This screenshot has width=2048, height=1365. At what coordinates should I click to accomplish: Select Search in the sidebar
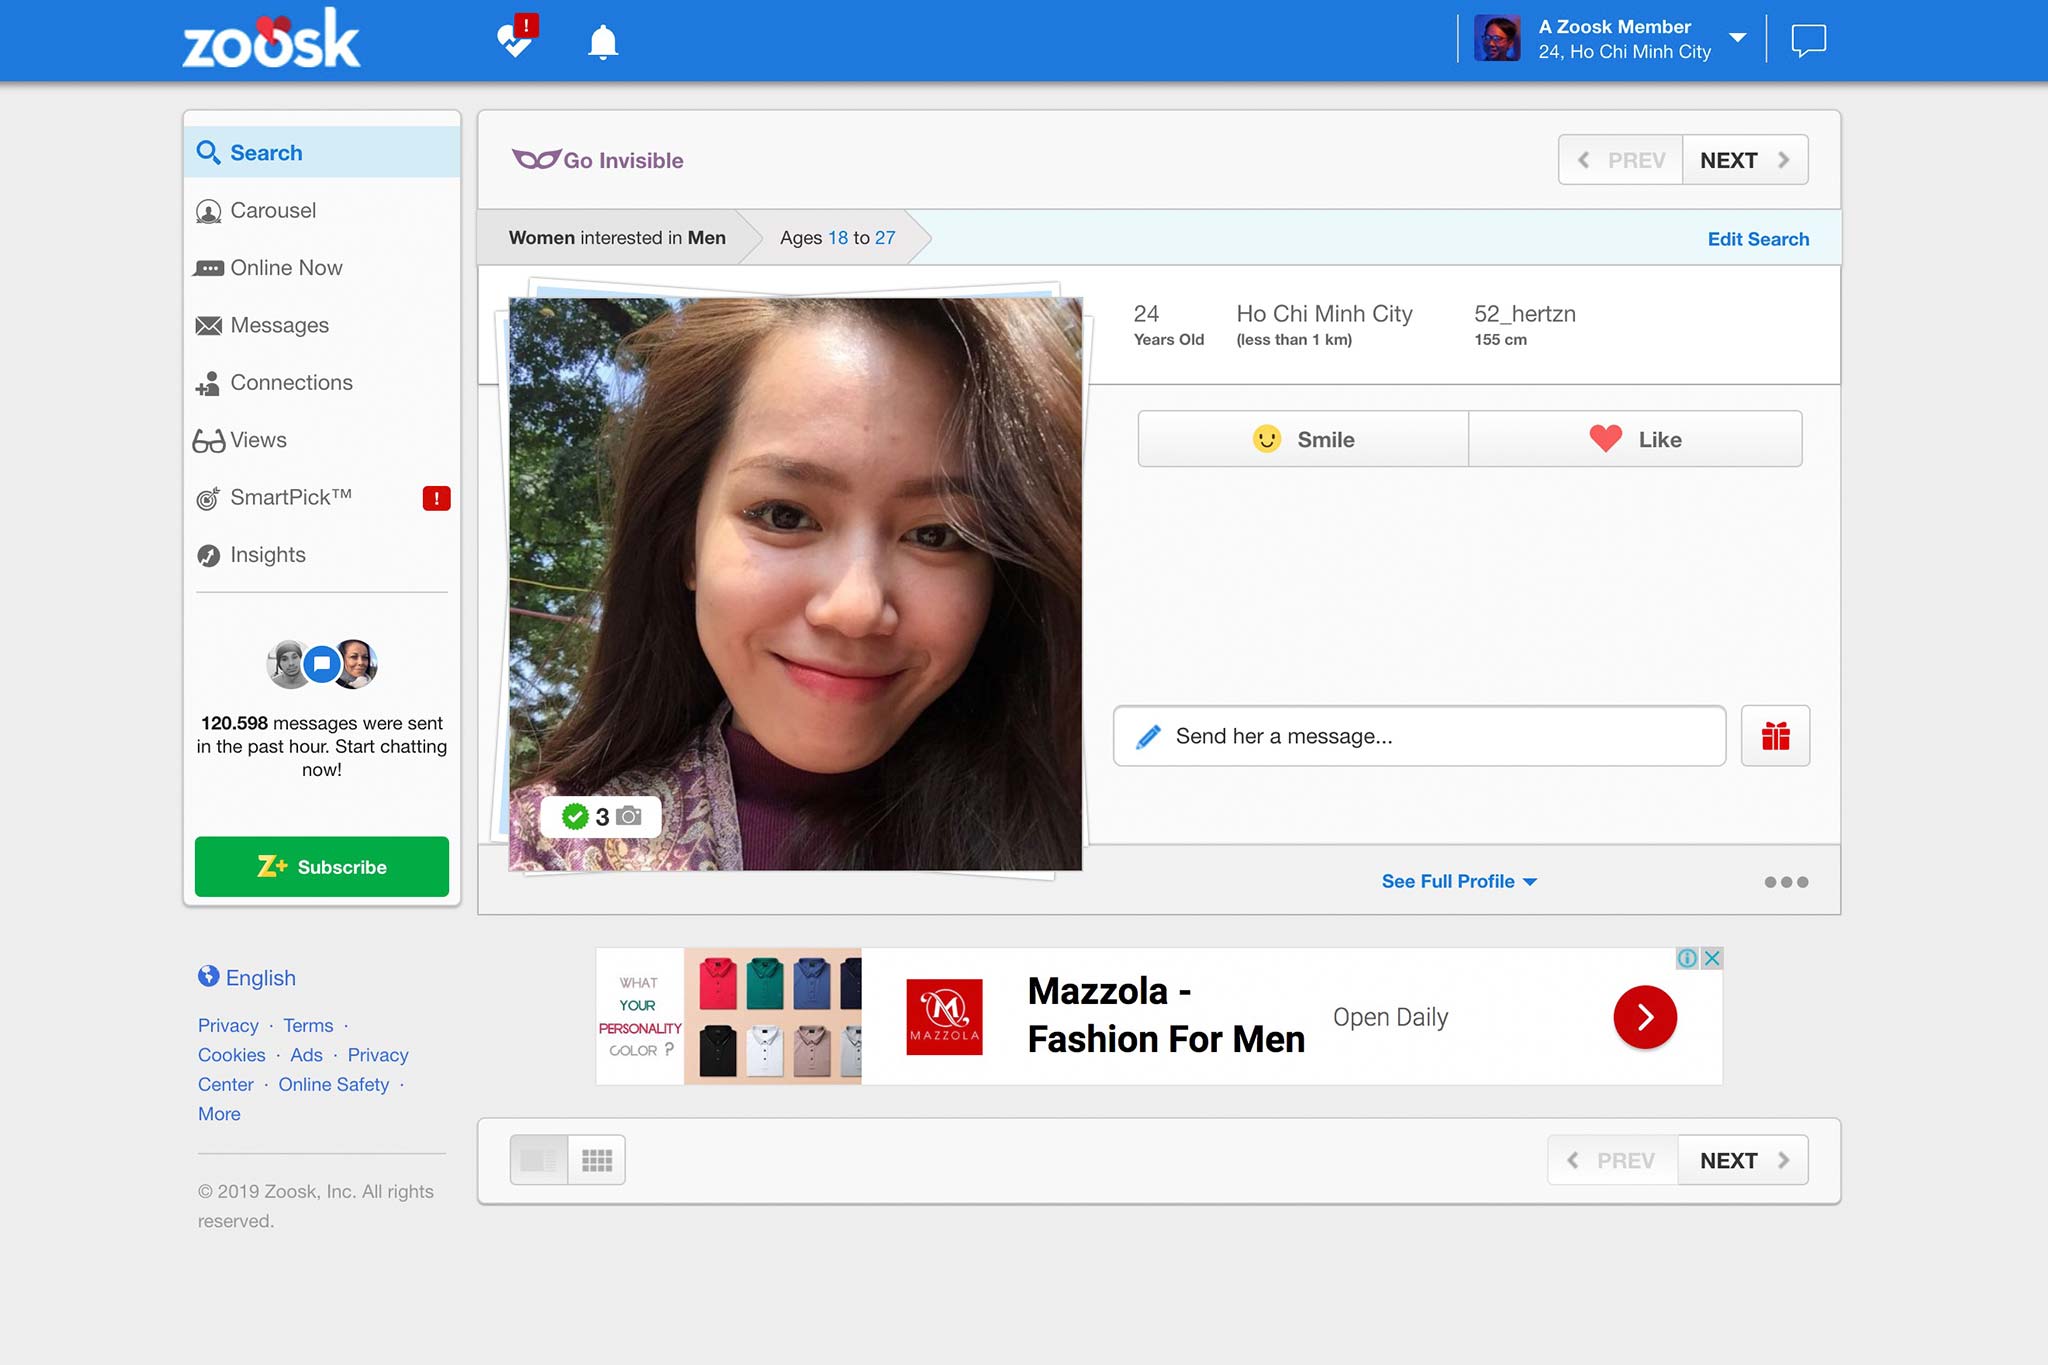(x=322, y=152)
